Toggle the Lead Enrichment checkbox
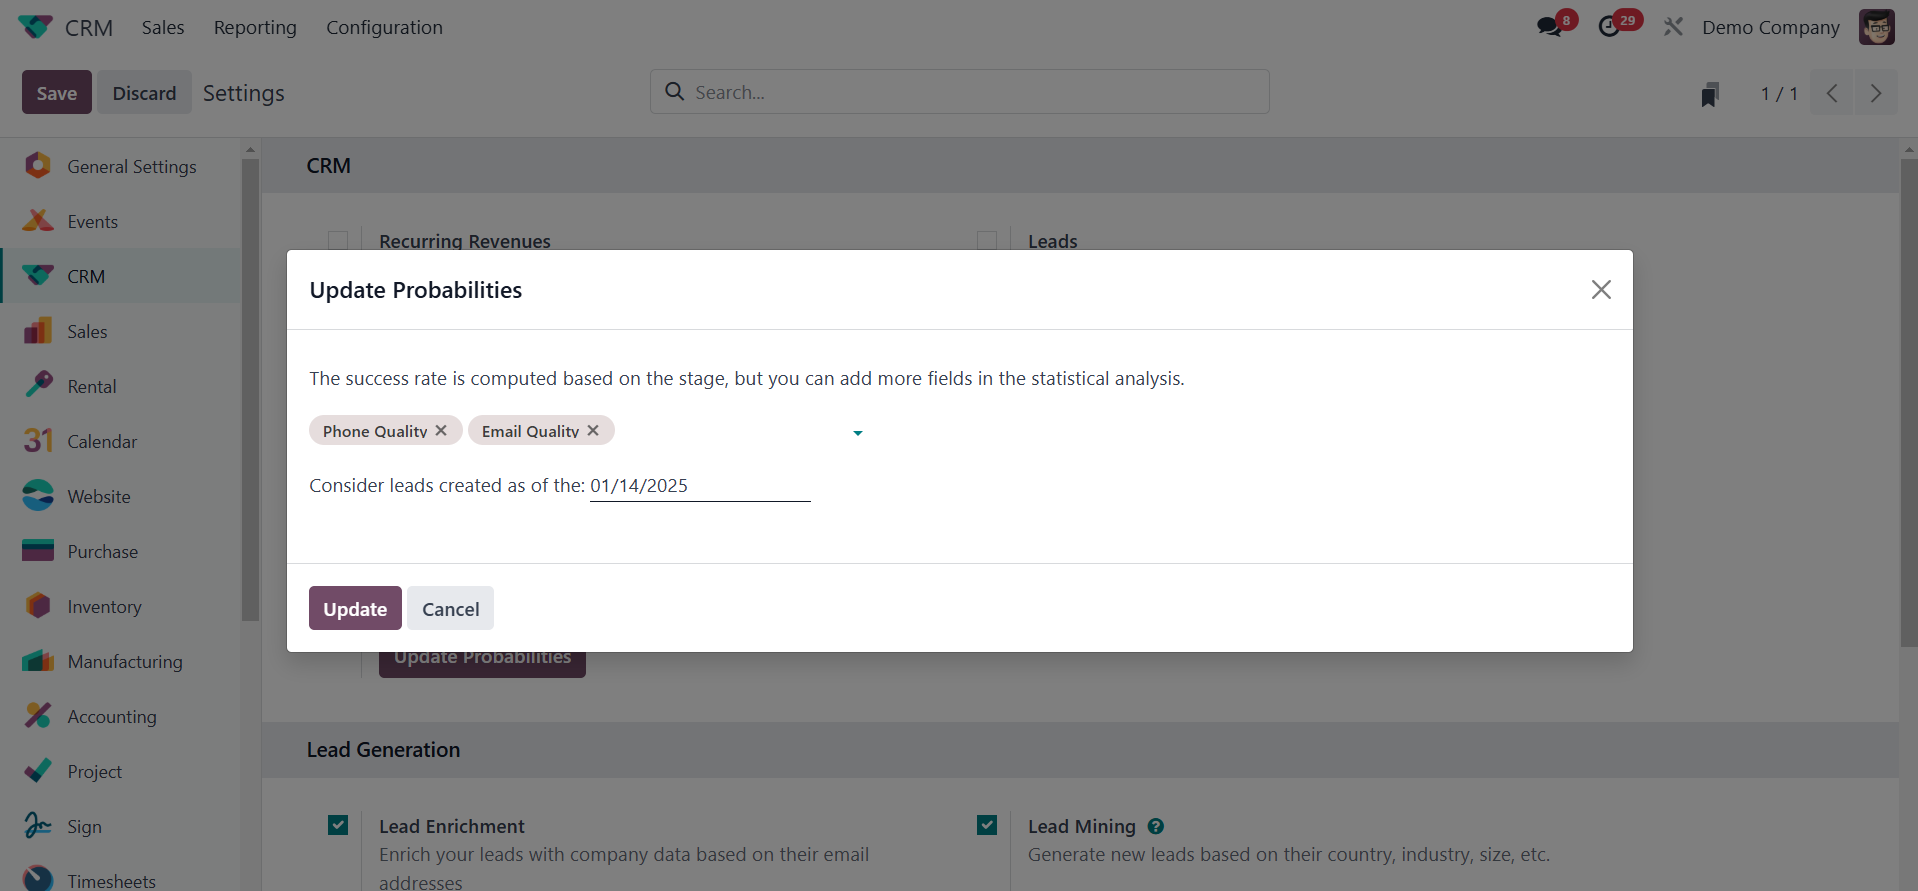 [x=338, y=825]
